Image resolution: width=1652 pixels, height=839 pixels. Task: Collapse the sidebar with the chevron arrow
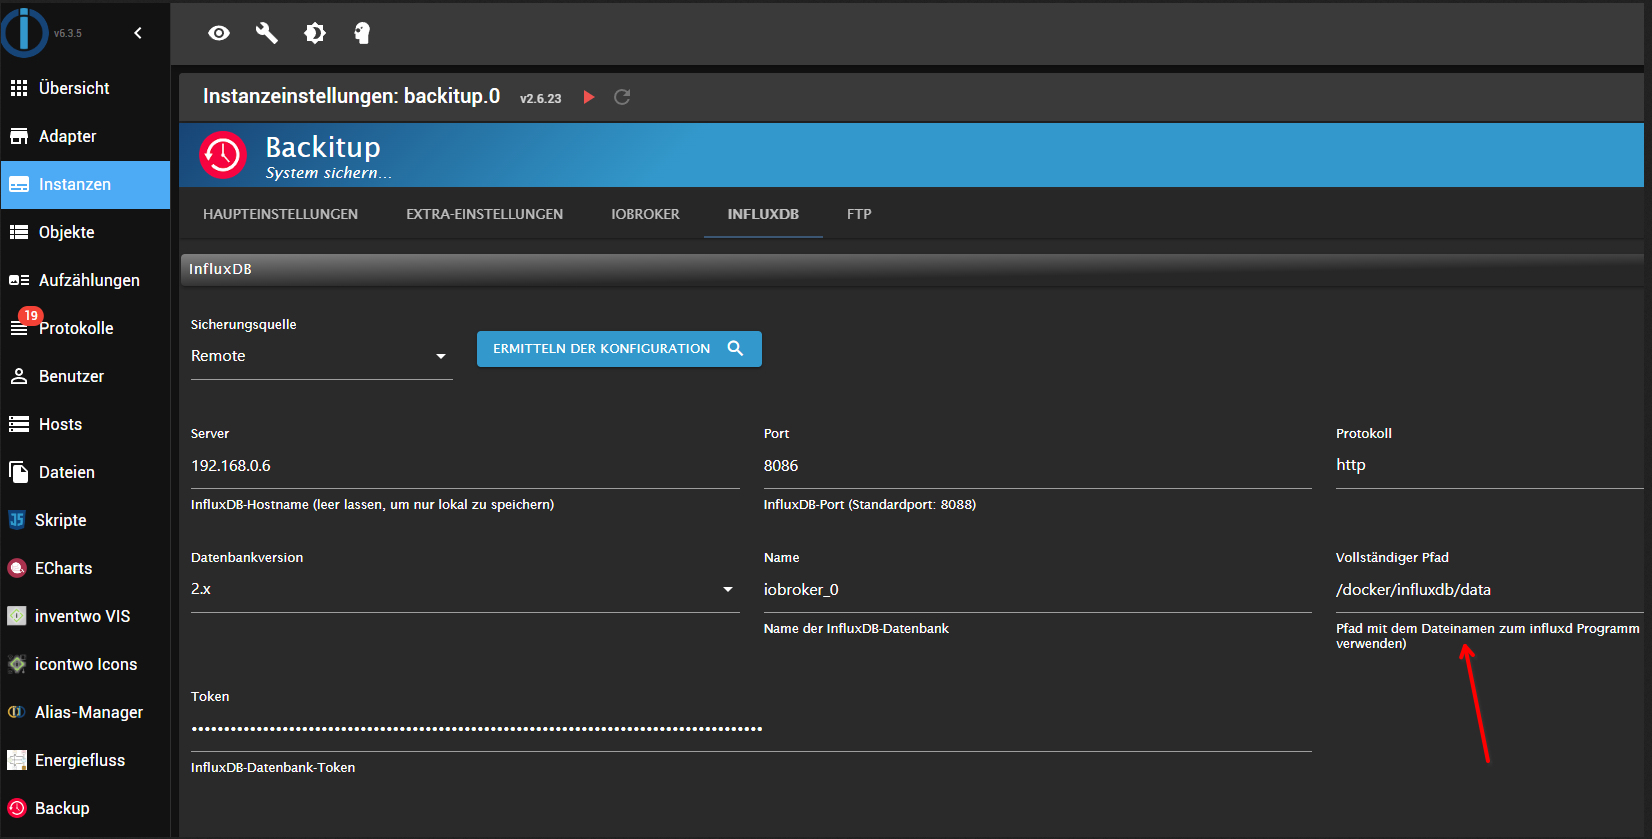(x=138, y=33)
